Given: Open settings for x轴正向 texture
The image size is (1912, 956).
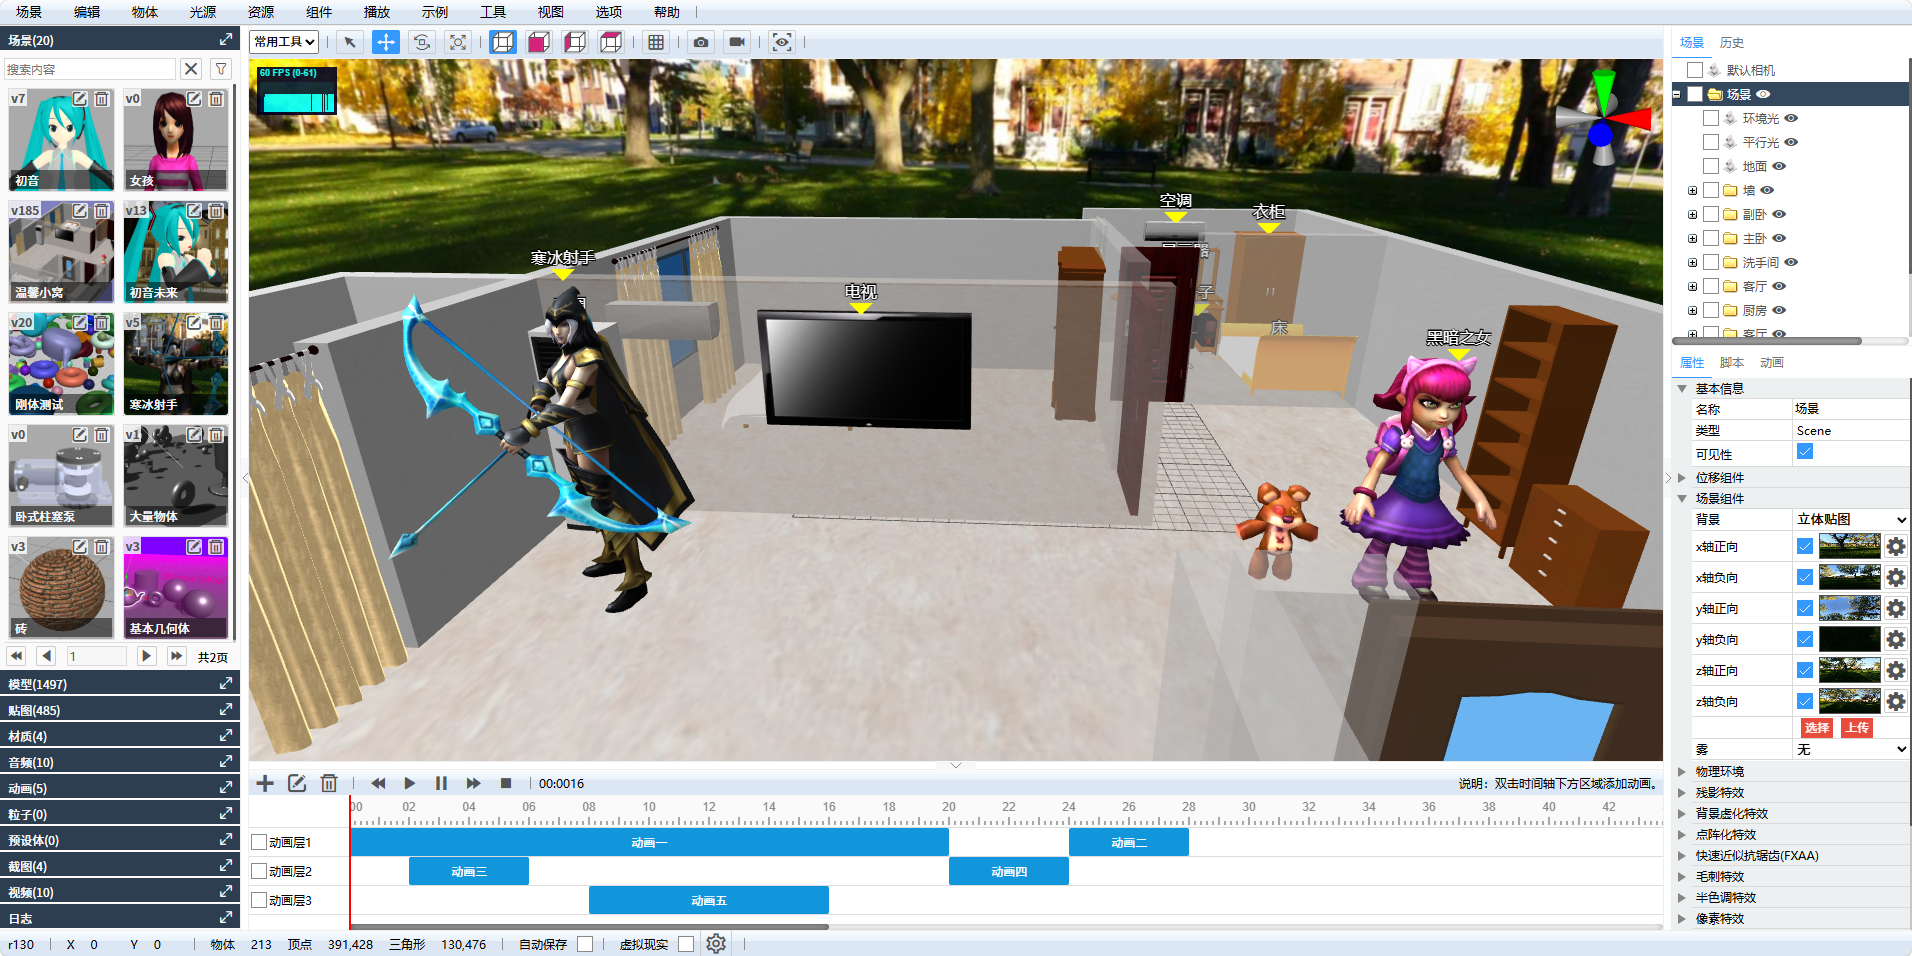Looking at the screenshot, I should pyautogui.click(x=1896, y=546).
